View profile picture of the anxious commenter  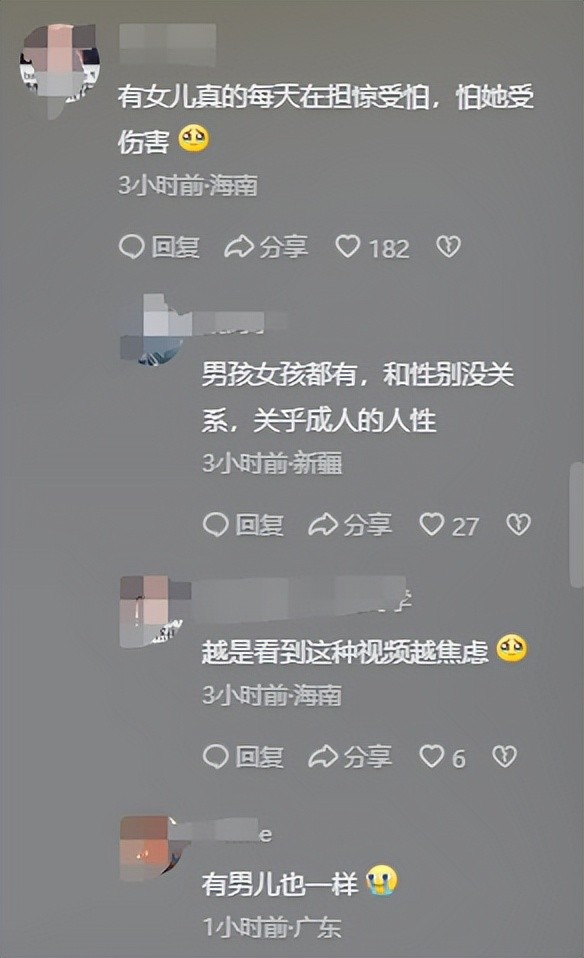pos(153,611)
